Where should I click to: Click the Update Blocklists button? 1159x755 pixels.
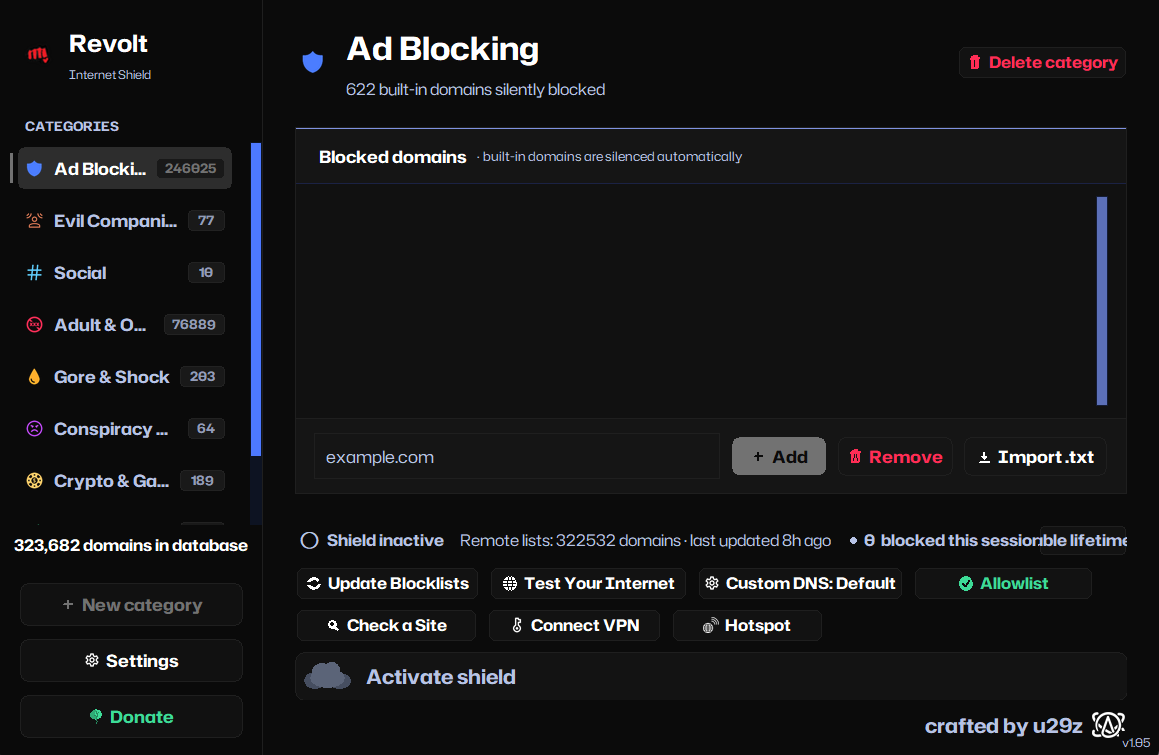pyautogui.click(x=387, y=583)
